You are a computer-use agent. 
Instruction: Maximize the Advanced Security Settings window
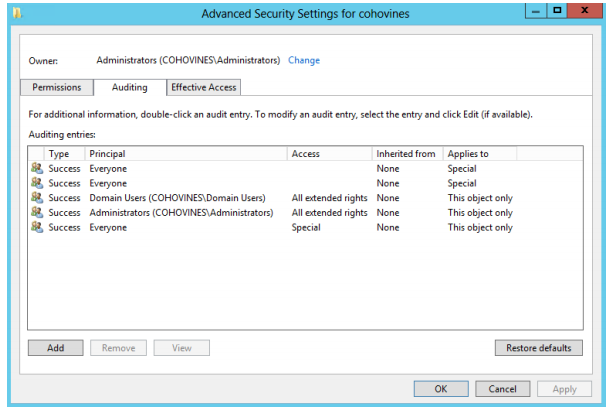pyautogui.click(x=557, y=11)
